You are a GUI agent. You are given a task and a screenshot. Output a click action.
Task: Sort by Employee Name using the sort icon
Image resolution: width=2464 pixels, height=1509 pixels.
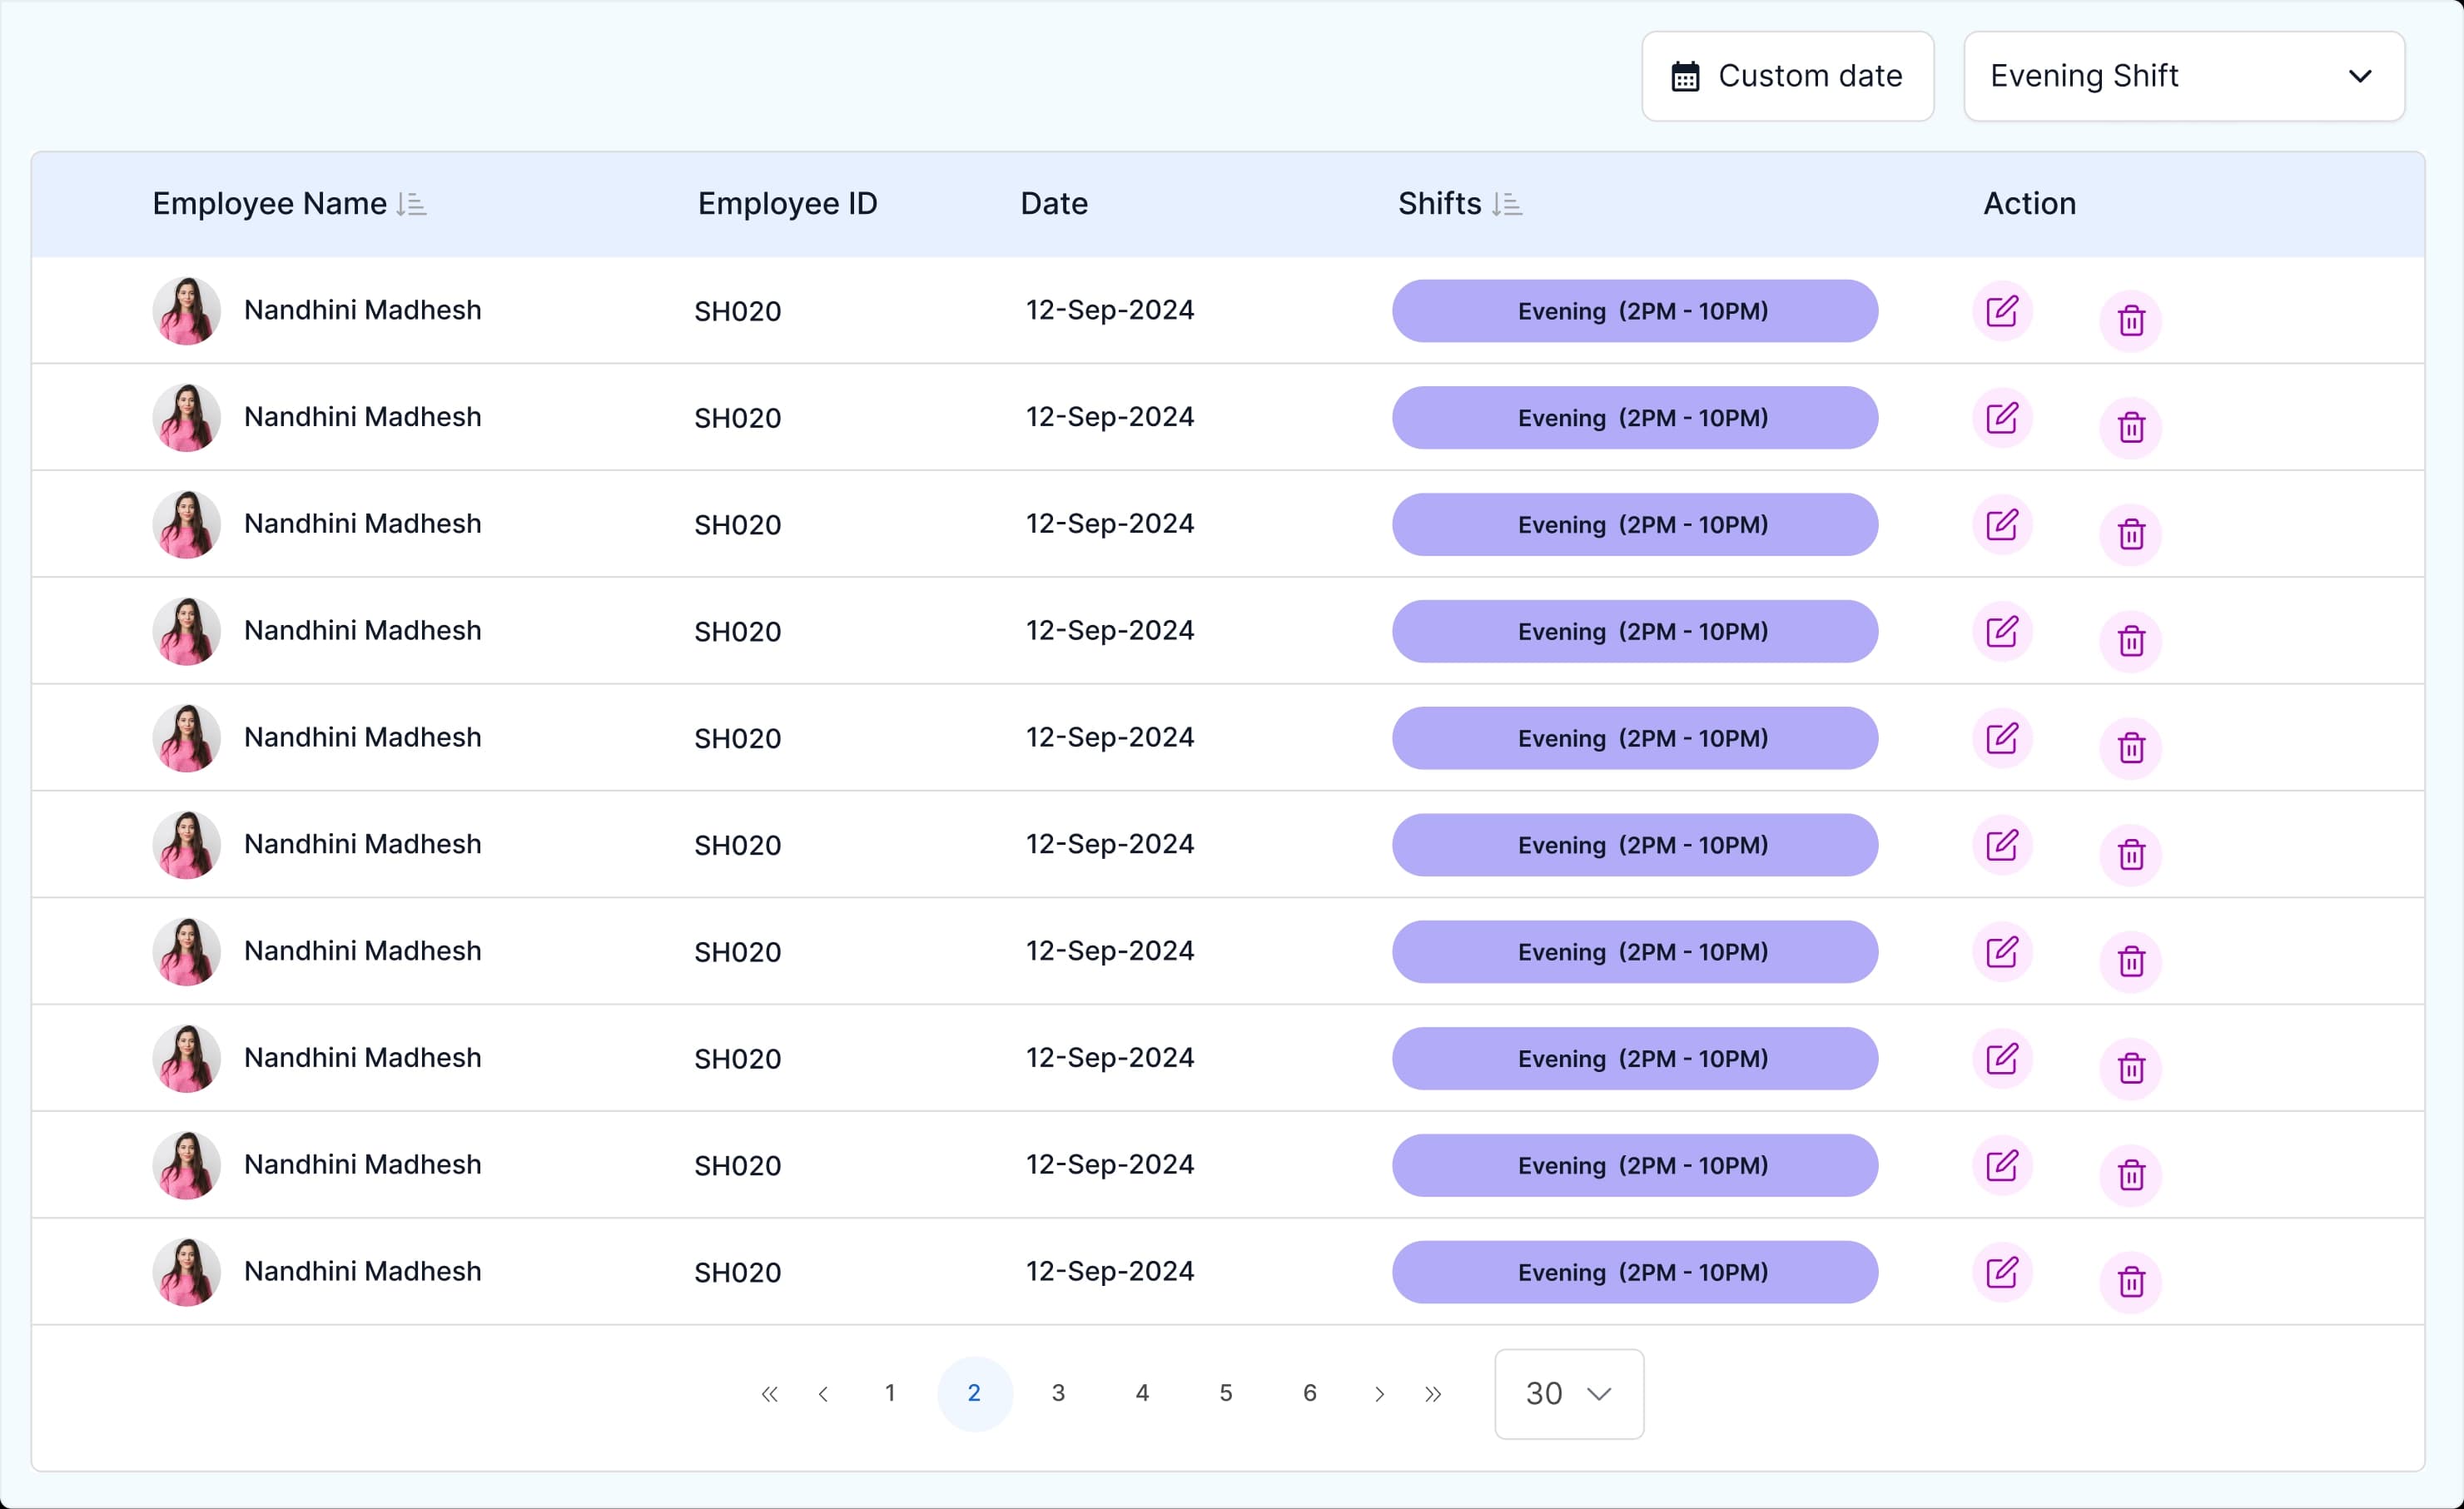[411, 204]
